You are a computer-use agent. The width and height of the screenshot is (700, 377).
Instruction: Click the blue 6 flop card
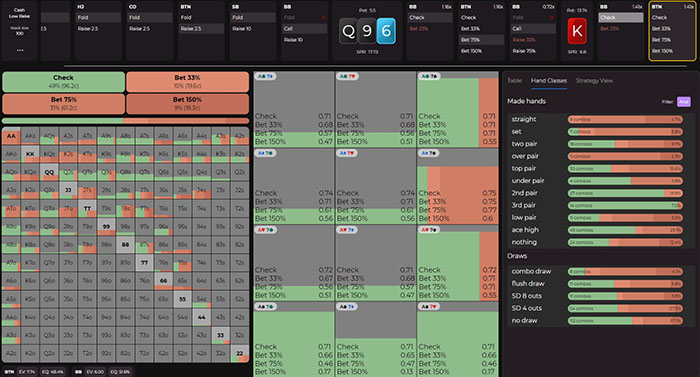[x=386, y=31]
